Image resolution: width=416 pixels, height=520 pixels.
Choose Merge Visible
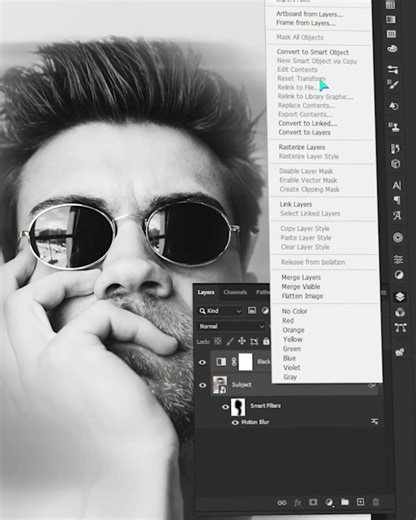coord(301,287)
